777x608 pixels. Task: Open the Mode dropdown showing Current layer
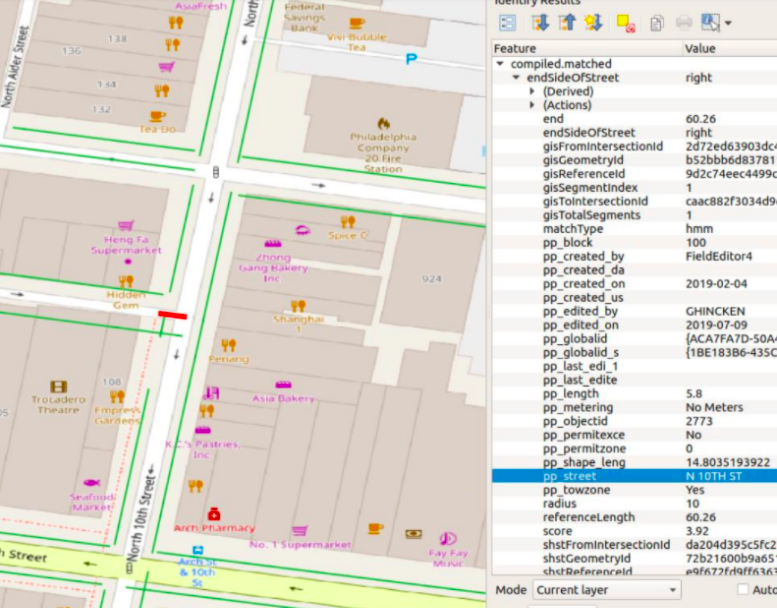[x=606, y=590]
